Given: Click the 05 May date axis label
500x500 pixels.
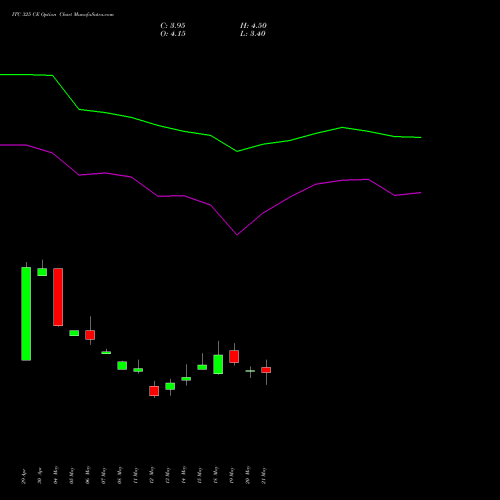Looking at the screenshot, I should [72, 476].
